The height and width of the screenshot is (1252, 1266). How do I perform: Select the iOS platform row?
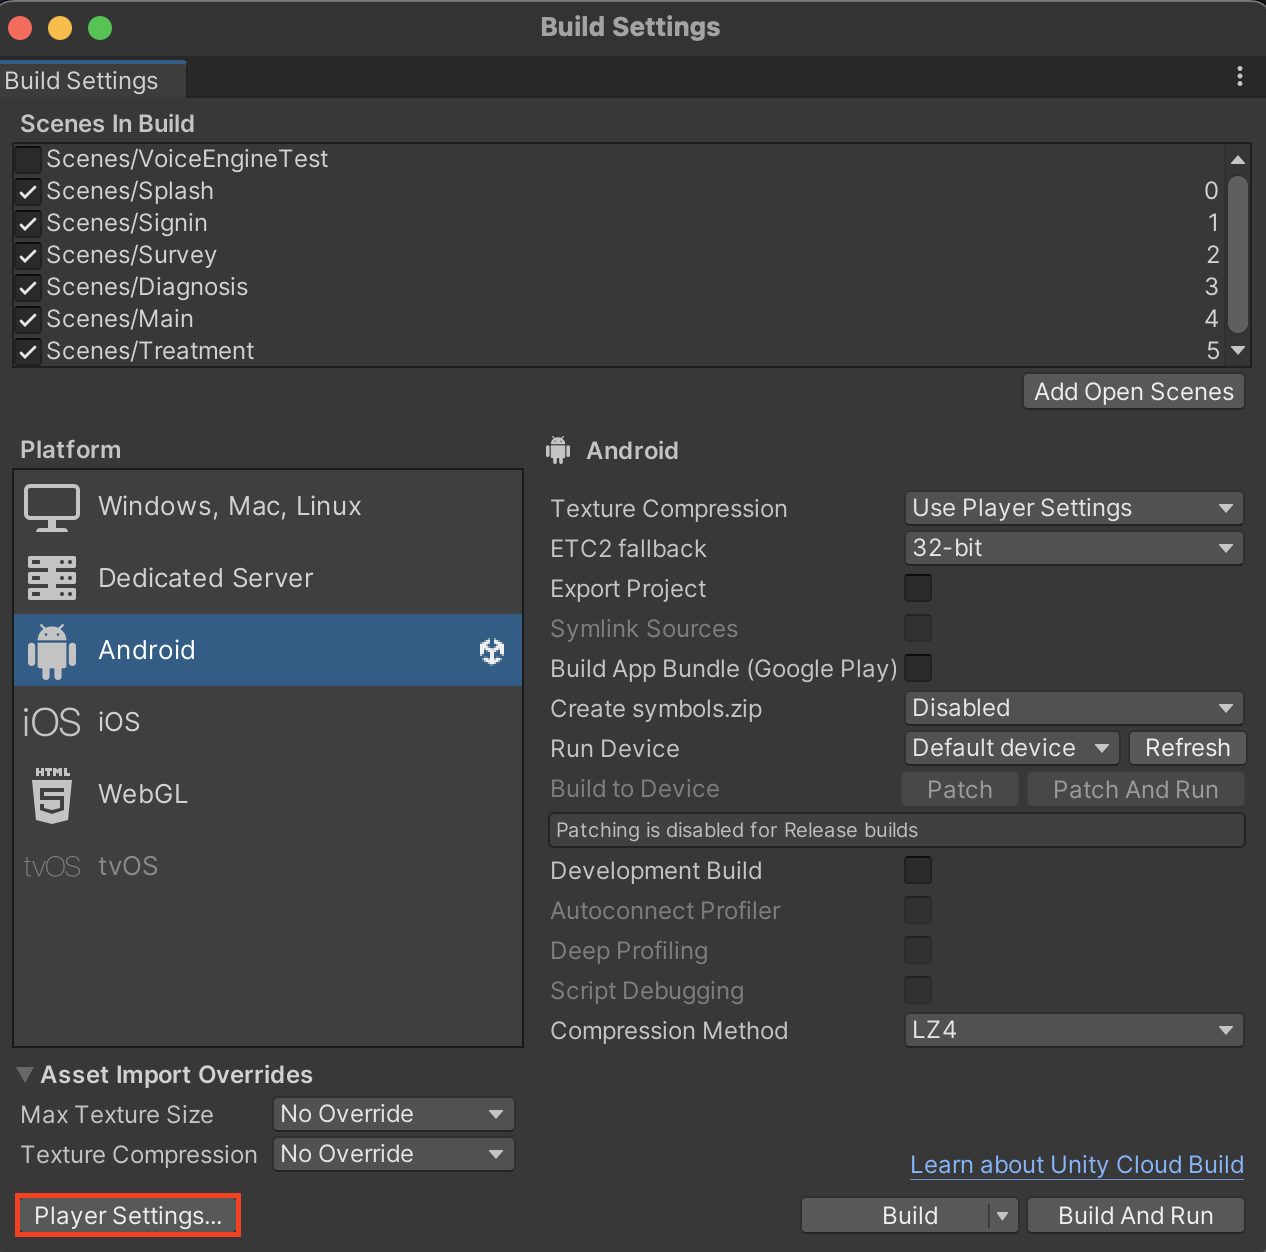pyautogui.click(x=268, y=722)
